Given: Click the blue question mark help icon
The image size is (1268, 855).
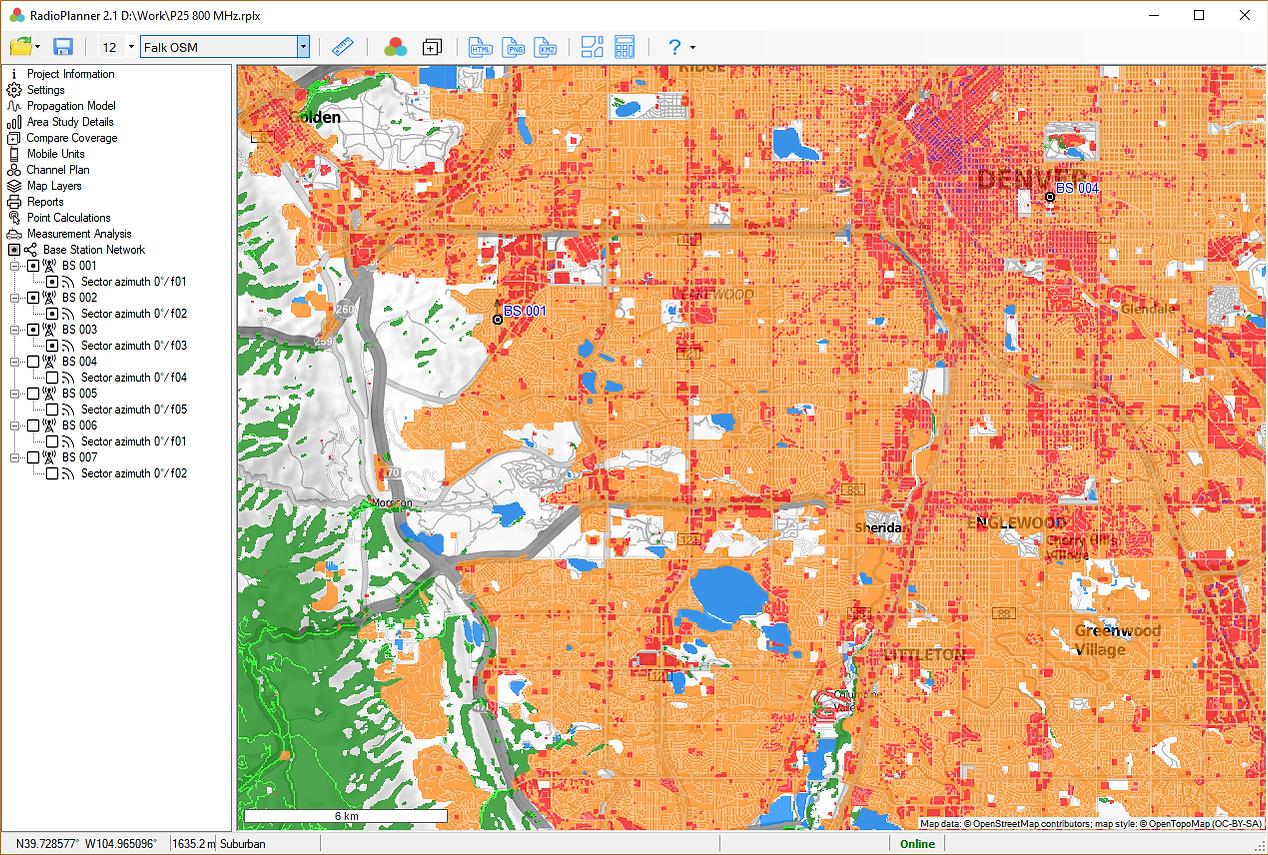Looking at the screenshot, I should (675, 47).
